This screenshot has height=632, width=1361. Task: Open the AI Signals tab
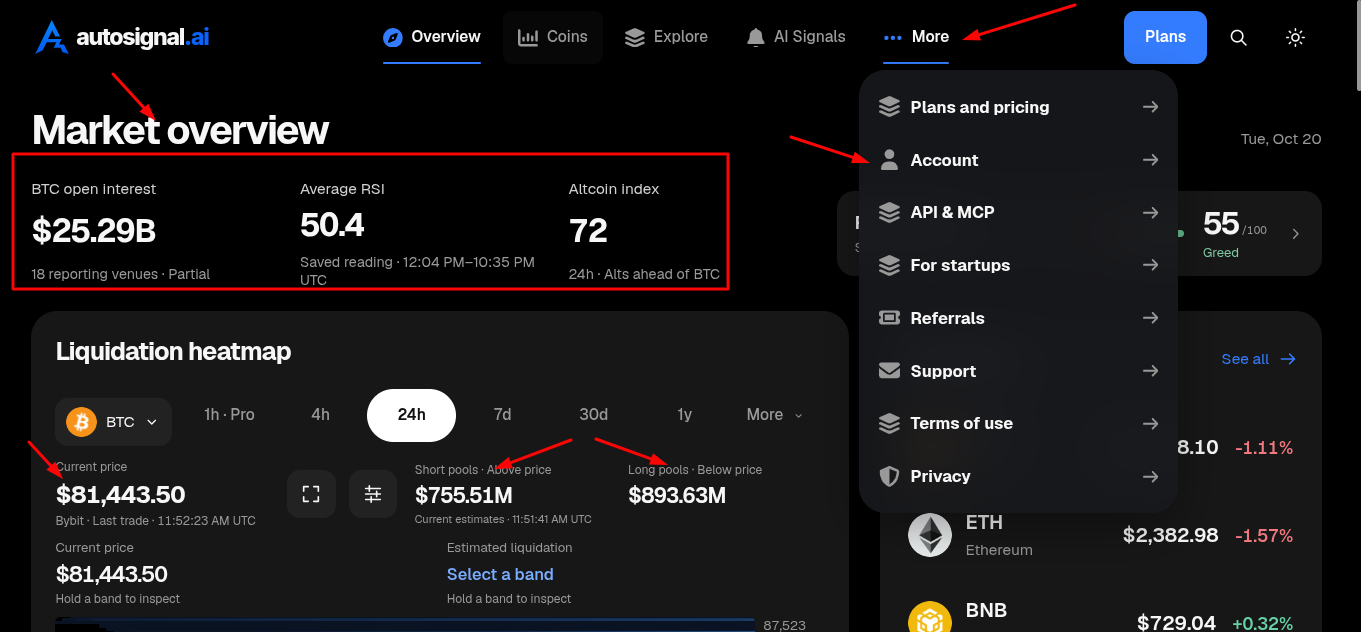coord(796,37)
